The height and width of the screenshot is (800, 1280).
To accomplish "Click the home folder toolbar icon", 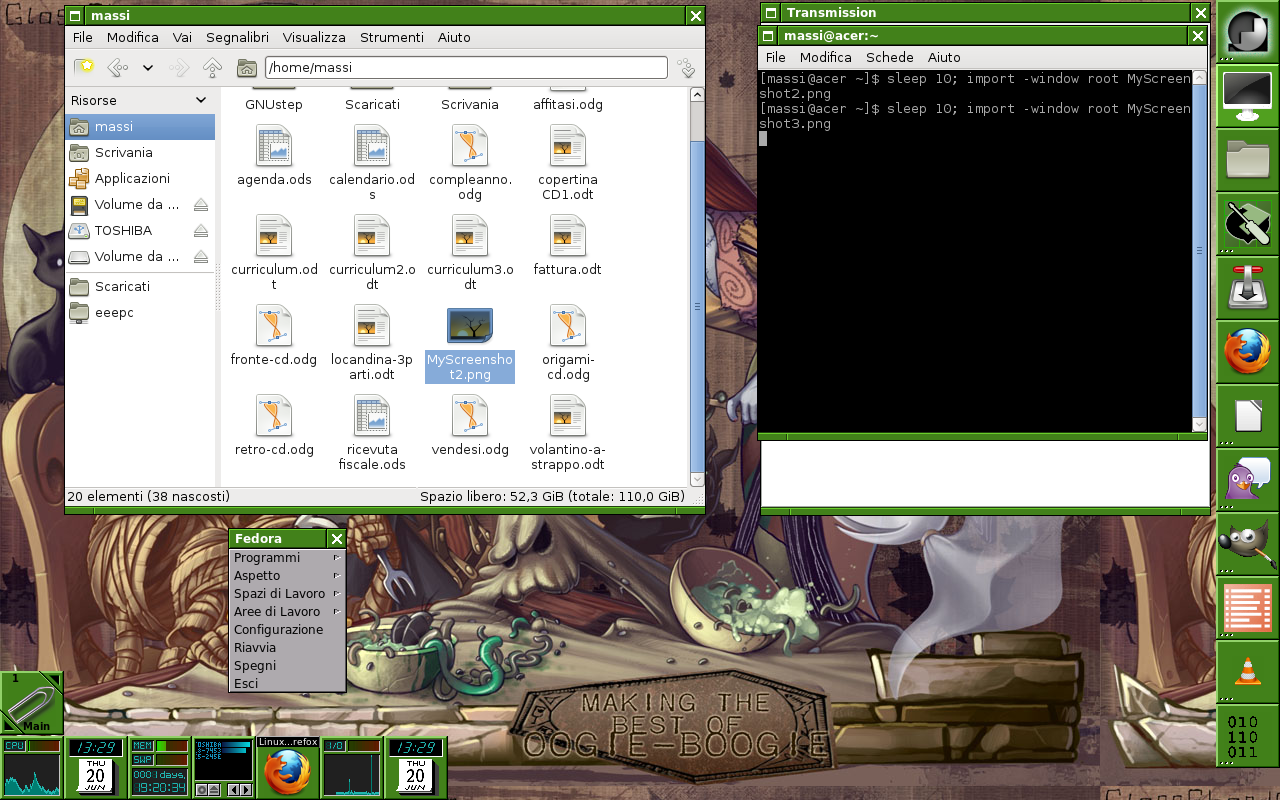I will [246, 68].
